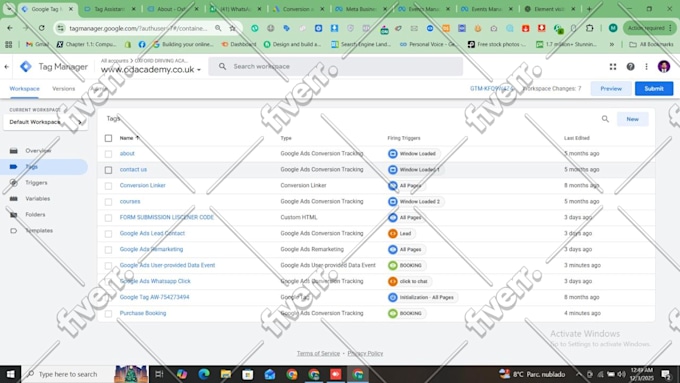Open the browser extensions puzzle icon
This screenshot has height=383, width=680.
pyautogui.click(x=589, y=28)
